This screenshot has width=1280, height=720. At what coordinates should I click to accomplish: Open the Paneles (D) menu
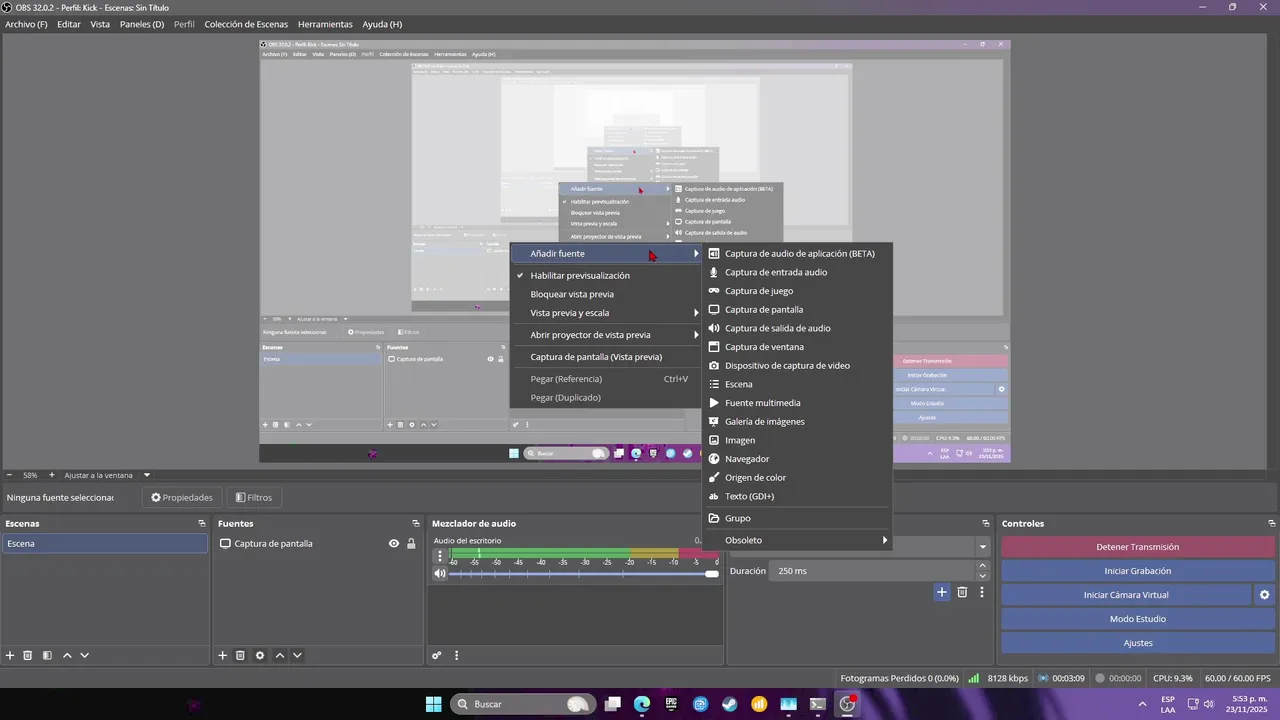142,24
